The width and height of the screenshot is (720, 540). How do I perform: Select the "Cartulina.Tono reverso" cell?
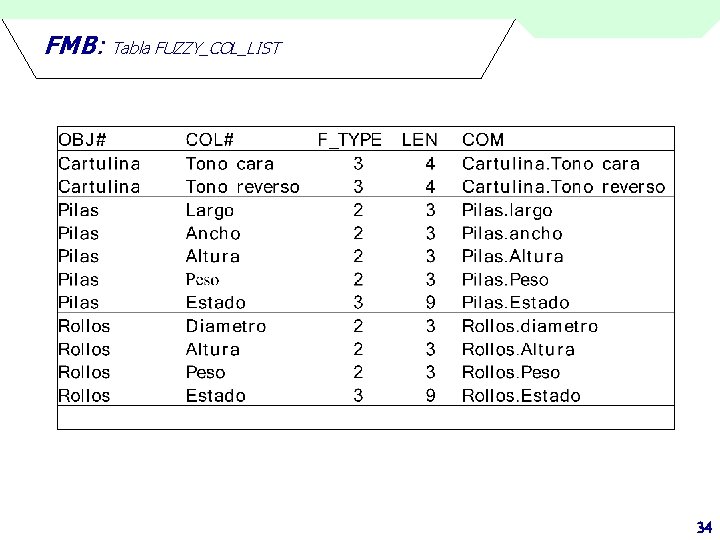[x=563, y=187]
